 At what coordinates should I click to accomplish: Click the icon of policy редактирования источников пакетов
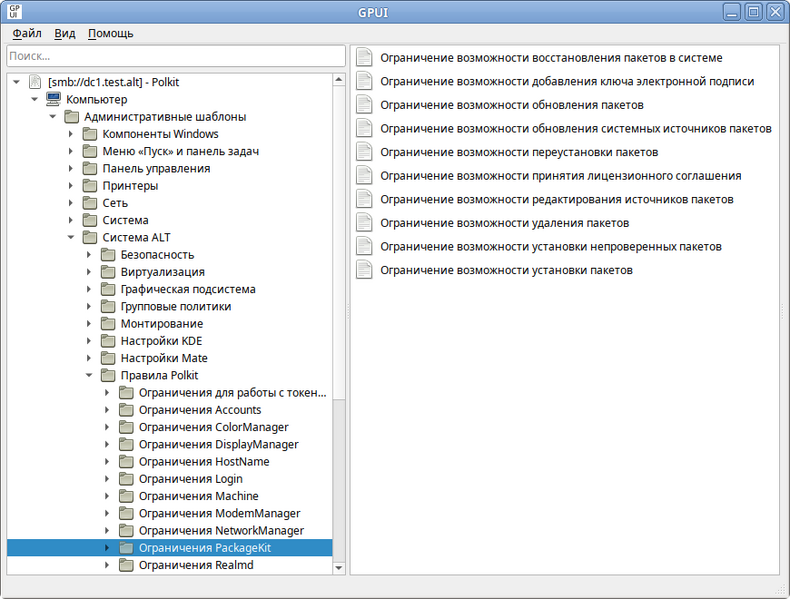[x=364, y=199]
